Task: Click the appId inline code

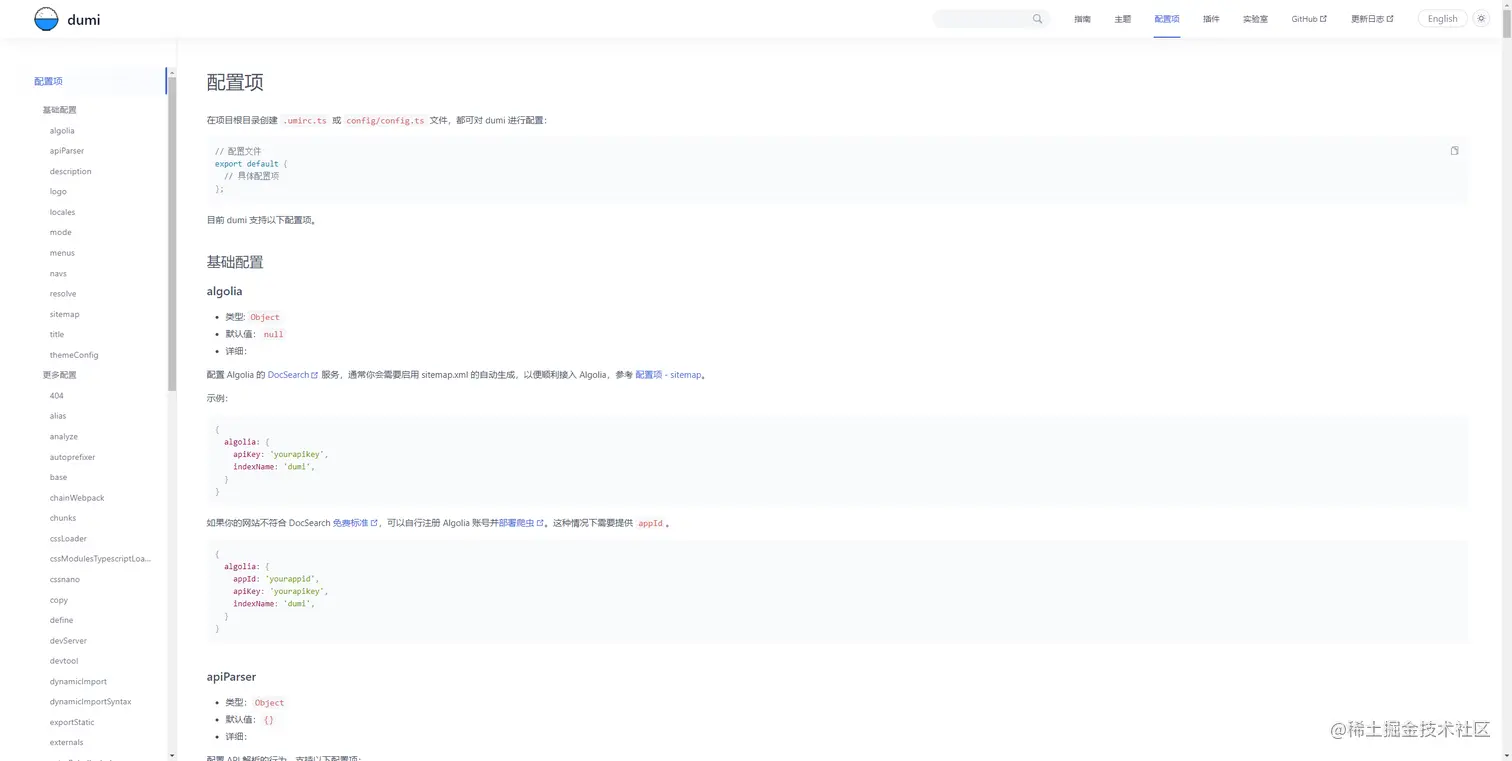Action: click(651, 523)
